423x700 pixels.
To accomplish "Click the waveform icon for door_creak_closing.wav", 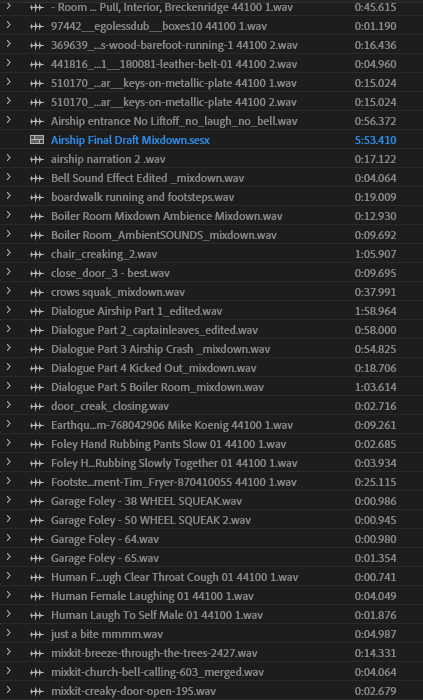I will [37, 406].
